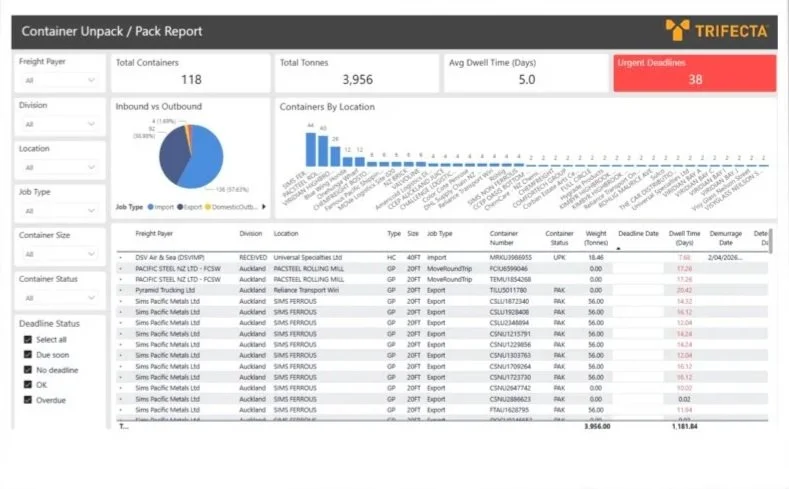
Task: Expand the row for container TILU5011780
Action: click(x=121, y=290)
